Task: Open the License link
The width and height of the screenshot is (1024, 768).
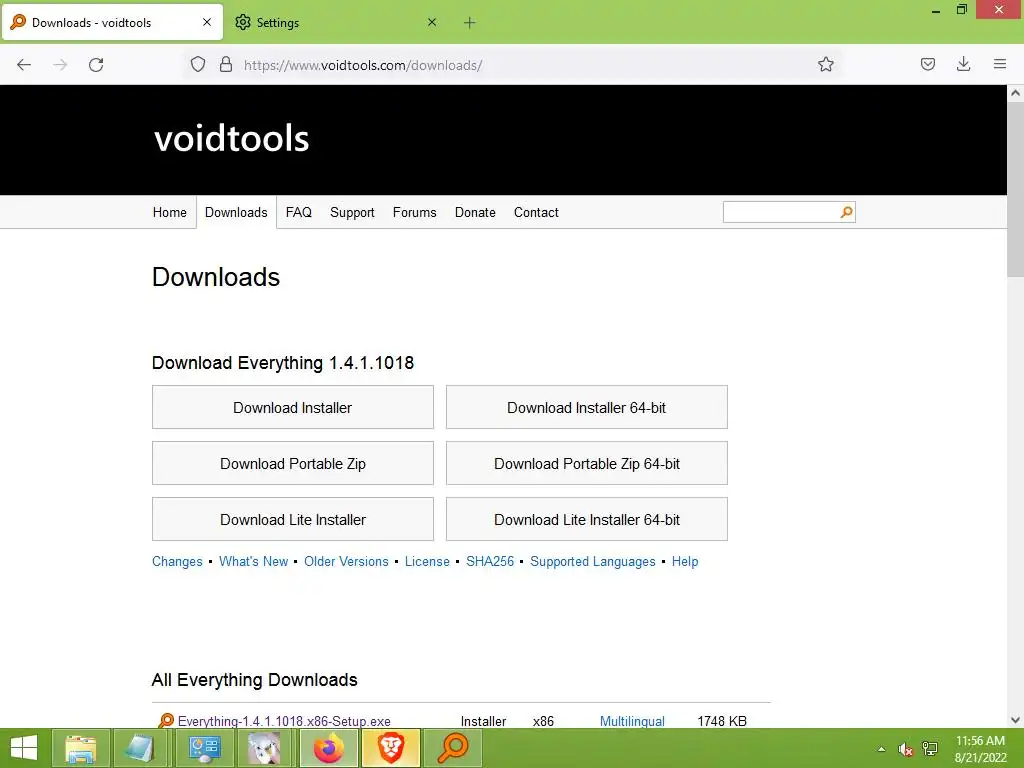Action: (427, 562)
